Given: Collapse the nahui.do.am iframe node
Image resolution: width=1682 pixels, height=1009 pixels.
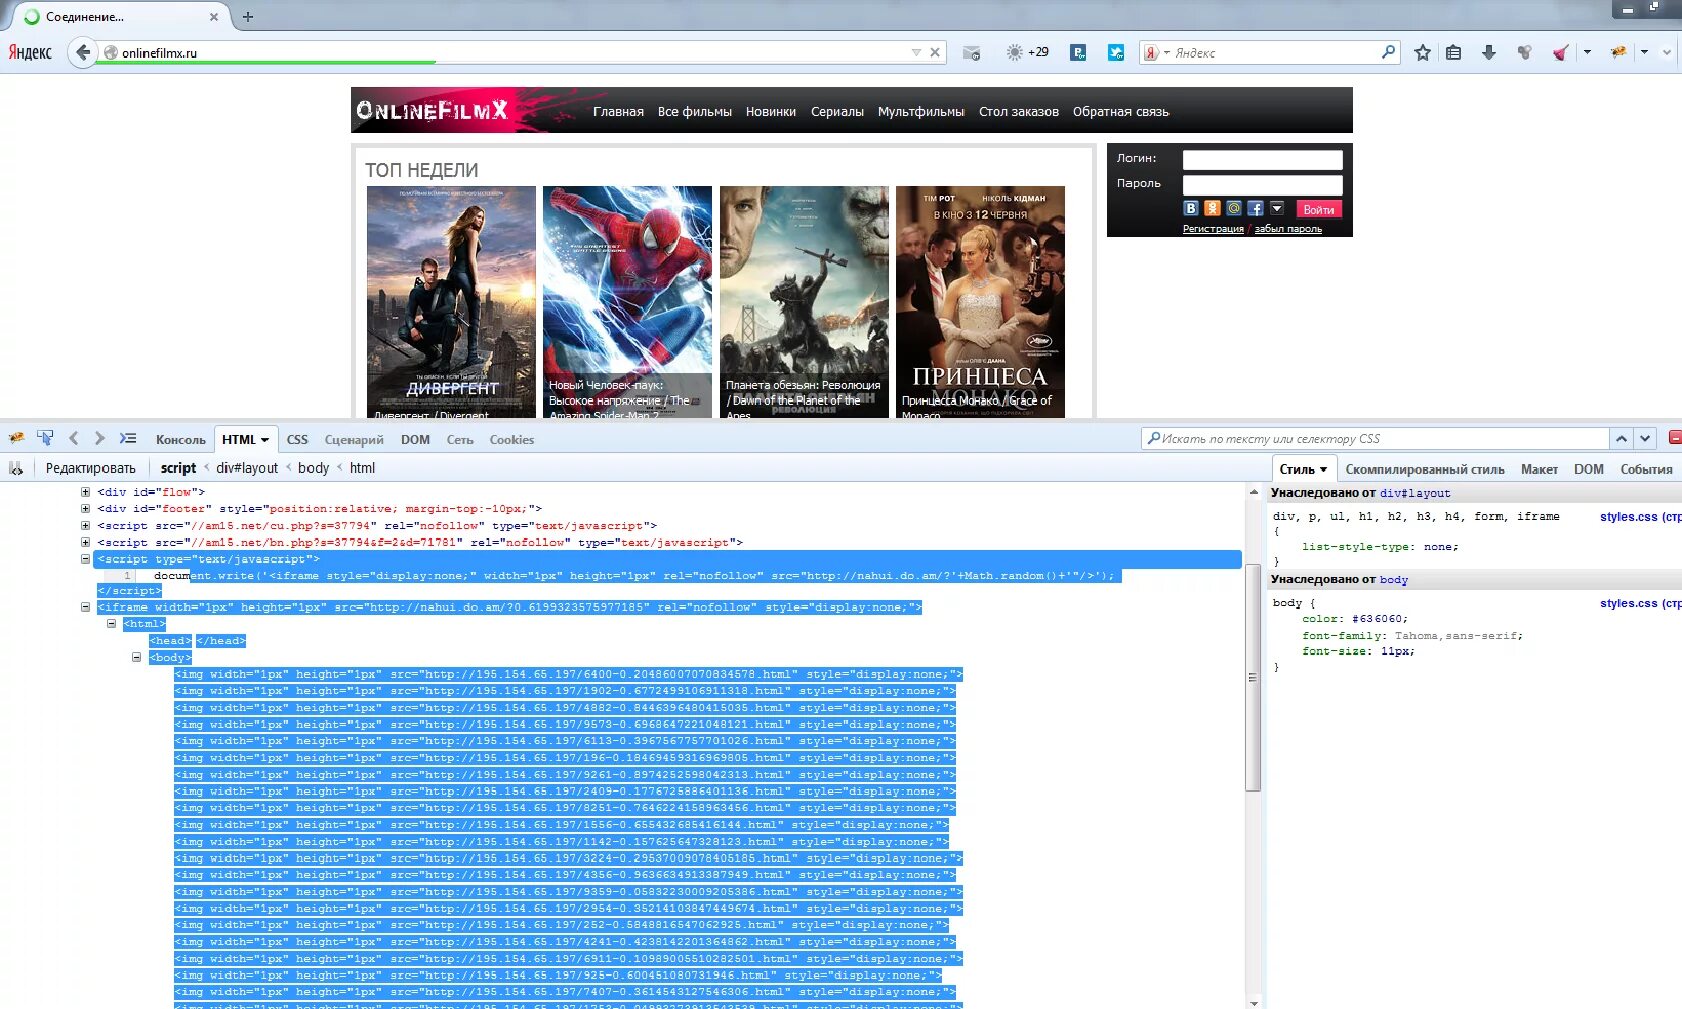Looking at the screenshot, I should coord(85,607).
